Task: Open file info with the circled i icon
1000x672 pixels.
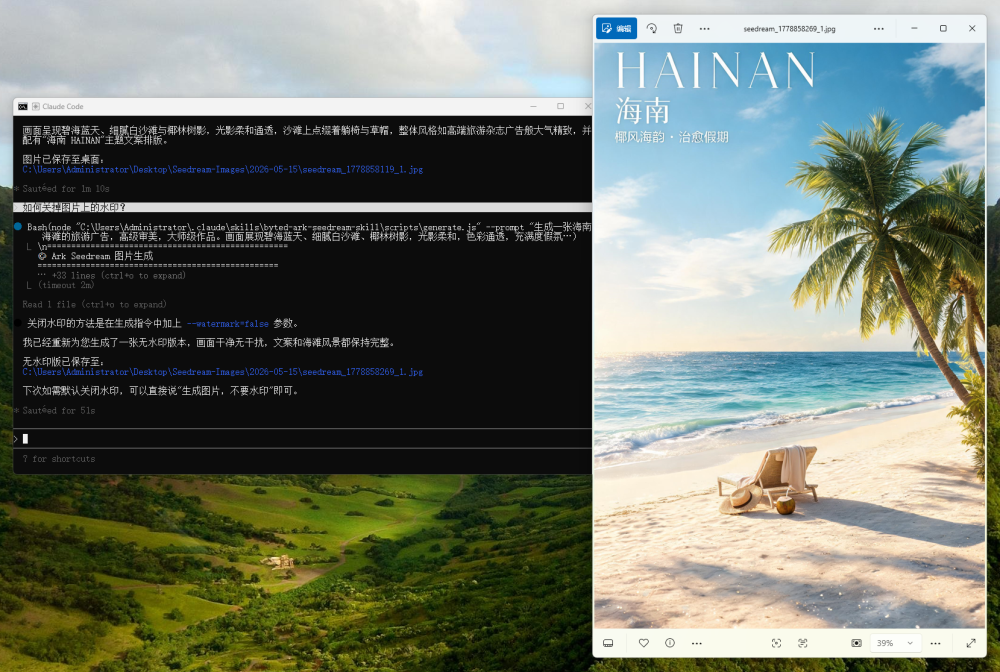Action: (670, 643)
